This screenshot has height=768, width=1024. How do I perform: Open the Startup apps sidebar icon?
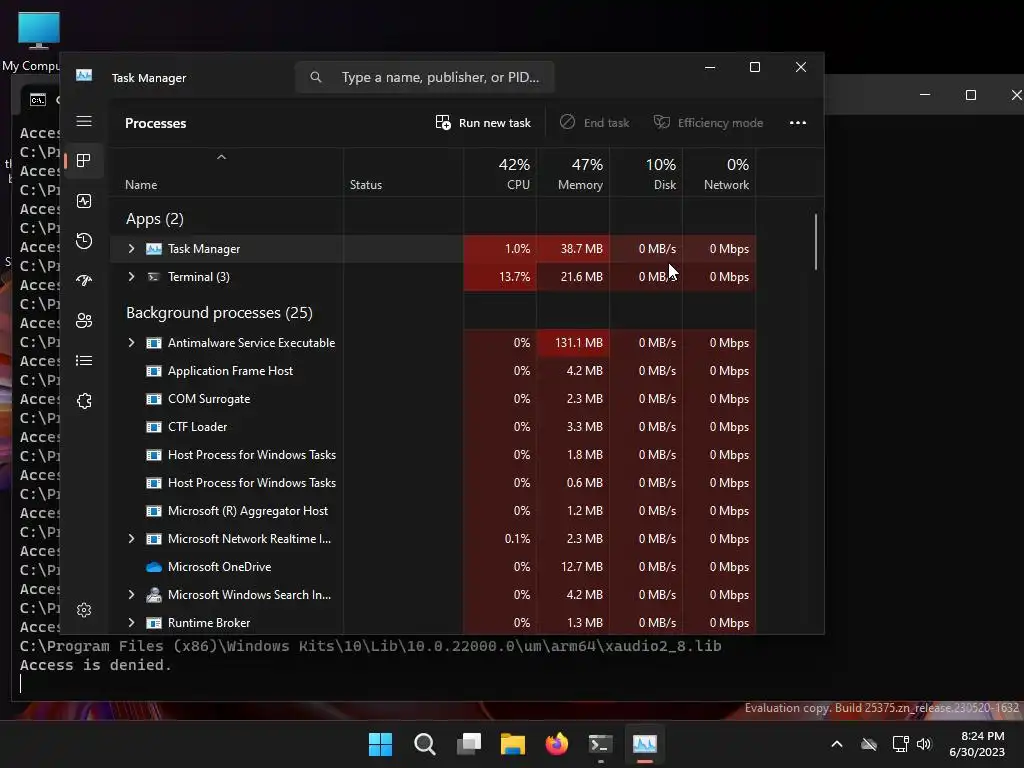84,281
